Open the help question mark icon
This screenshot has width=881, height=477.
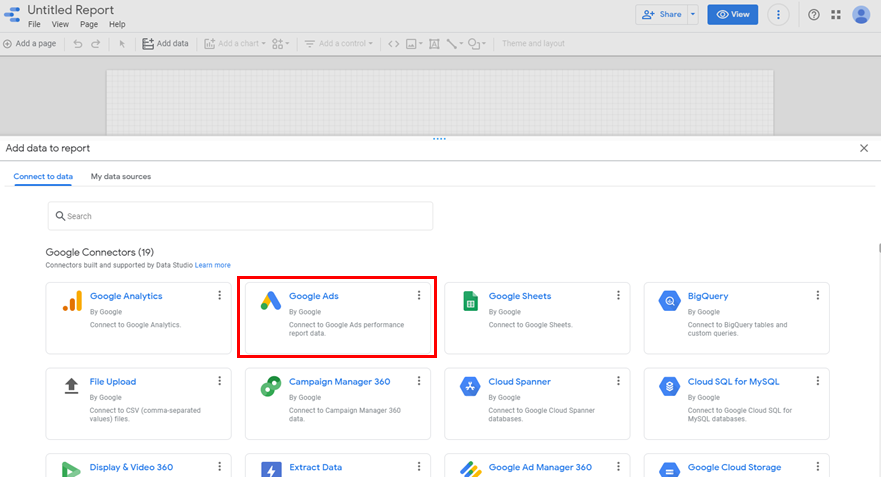pyautogui.click(x=814, y=15)
